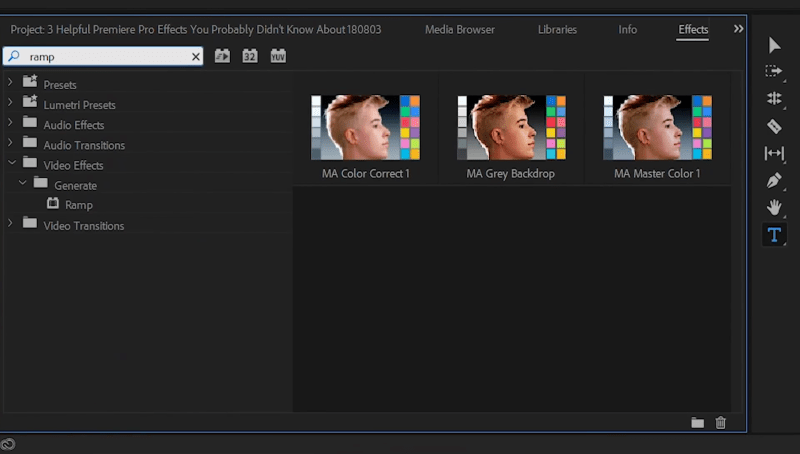Delete custom items with trash icon
The width and height of the screenshot is (800, 454).
point(720,422)
